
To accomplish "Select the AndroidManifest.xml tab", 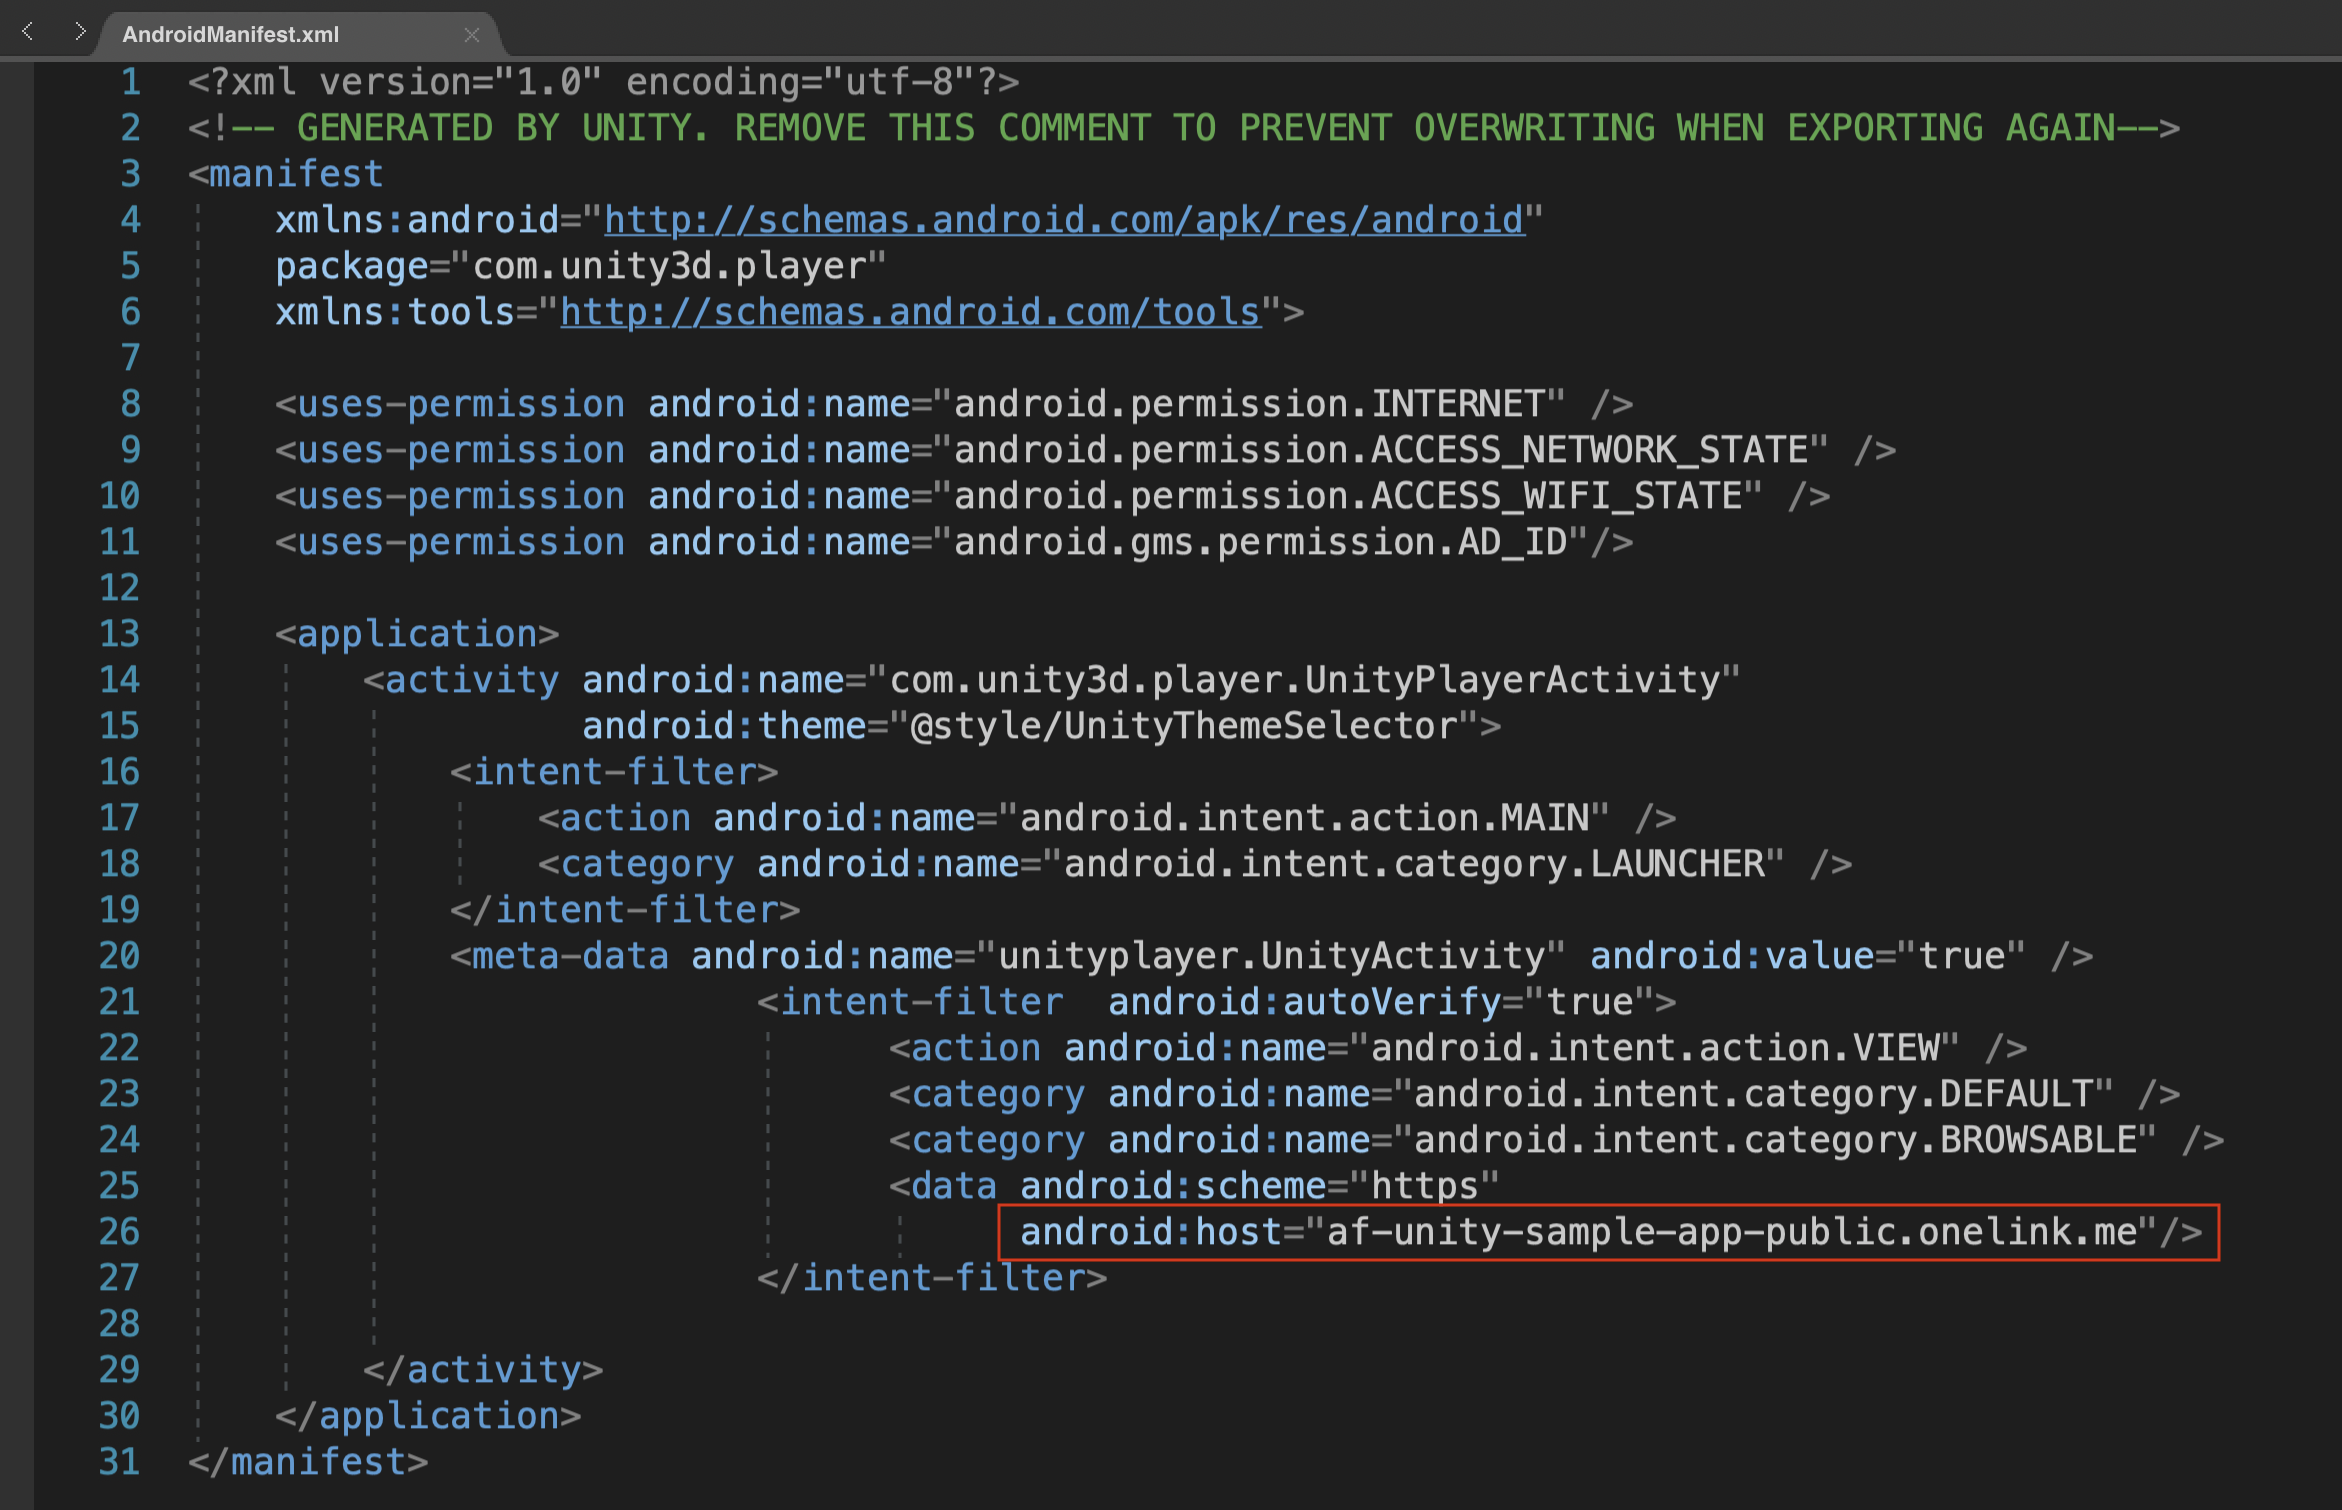I will click(x=231, y=35).
